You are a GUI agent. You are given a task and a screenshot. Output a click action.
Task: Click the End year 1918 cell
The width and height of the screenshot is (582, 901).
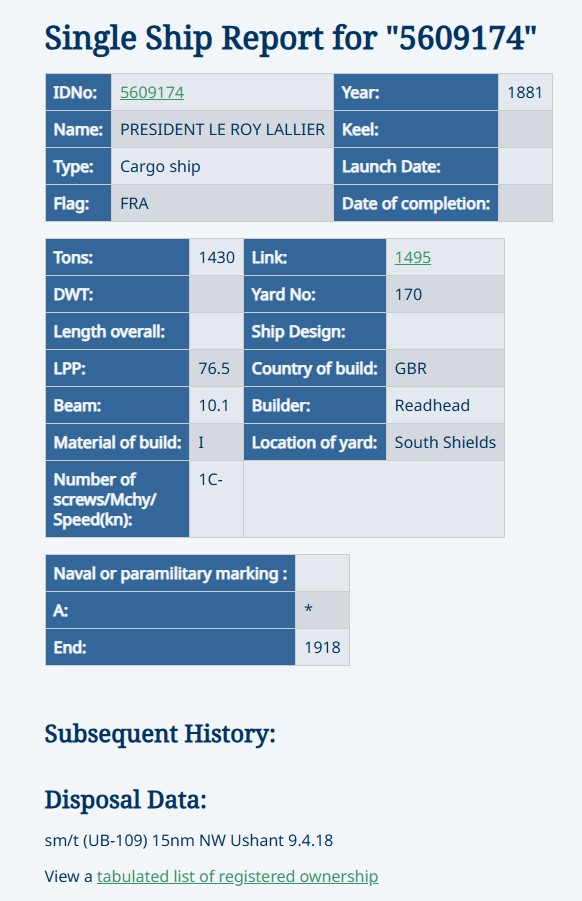click(322, 647)
